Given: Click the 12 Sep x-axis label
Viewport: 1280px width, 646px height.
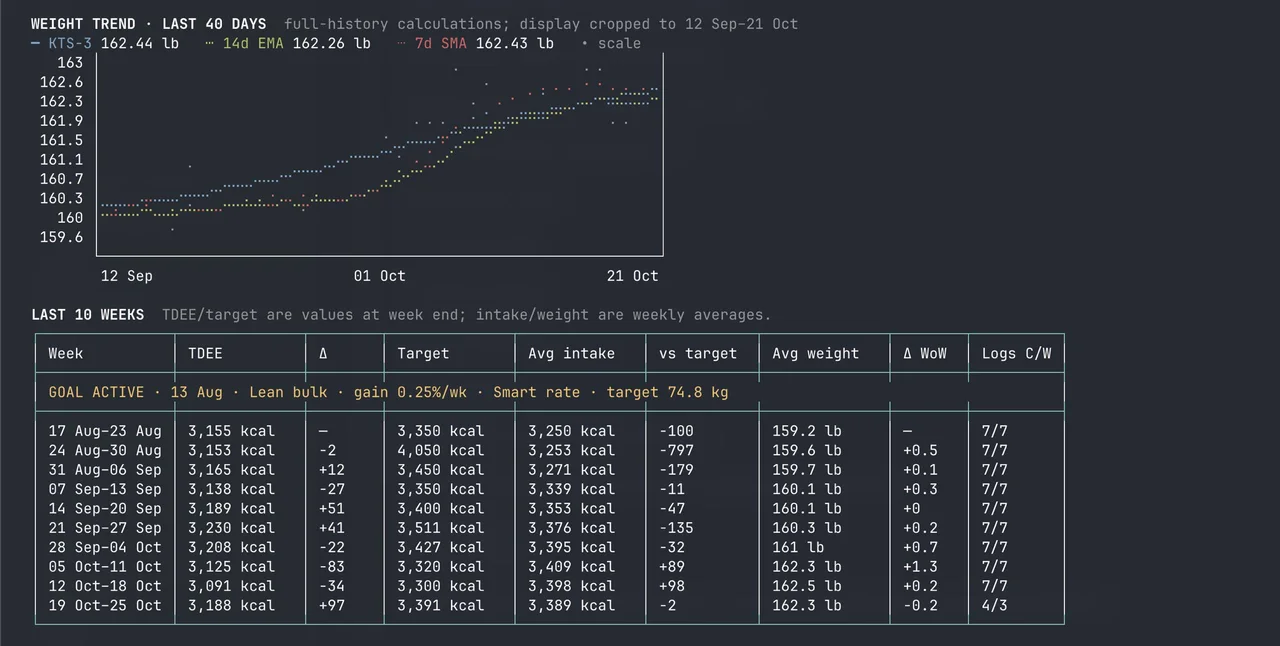Looking at the screenshot, I should (127, 276).
